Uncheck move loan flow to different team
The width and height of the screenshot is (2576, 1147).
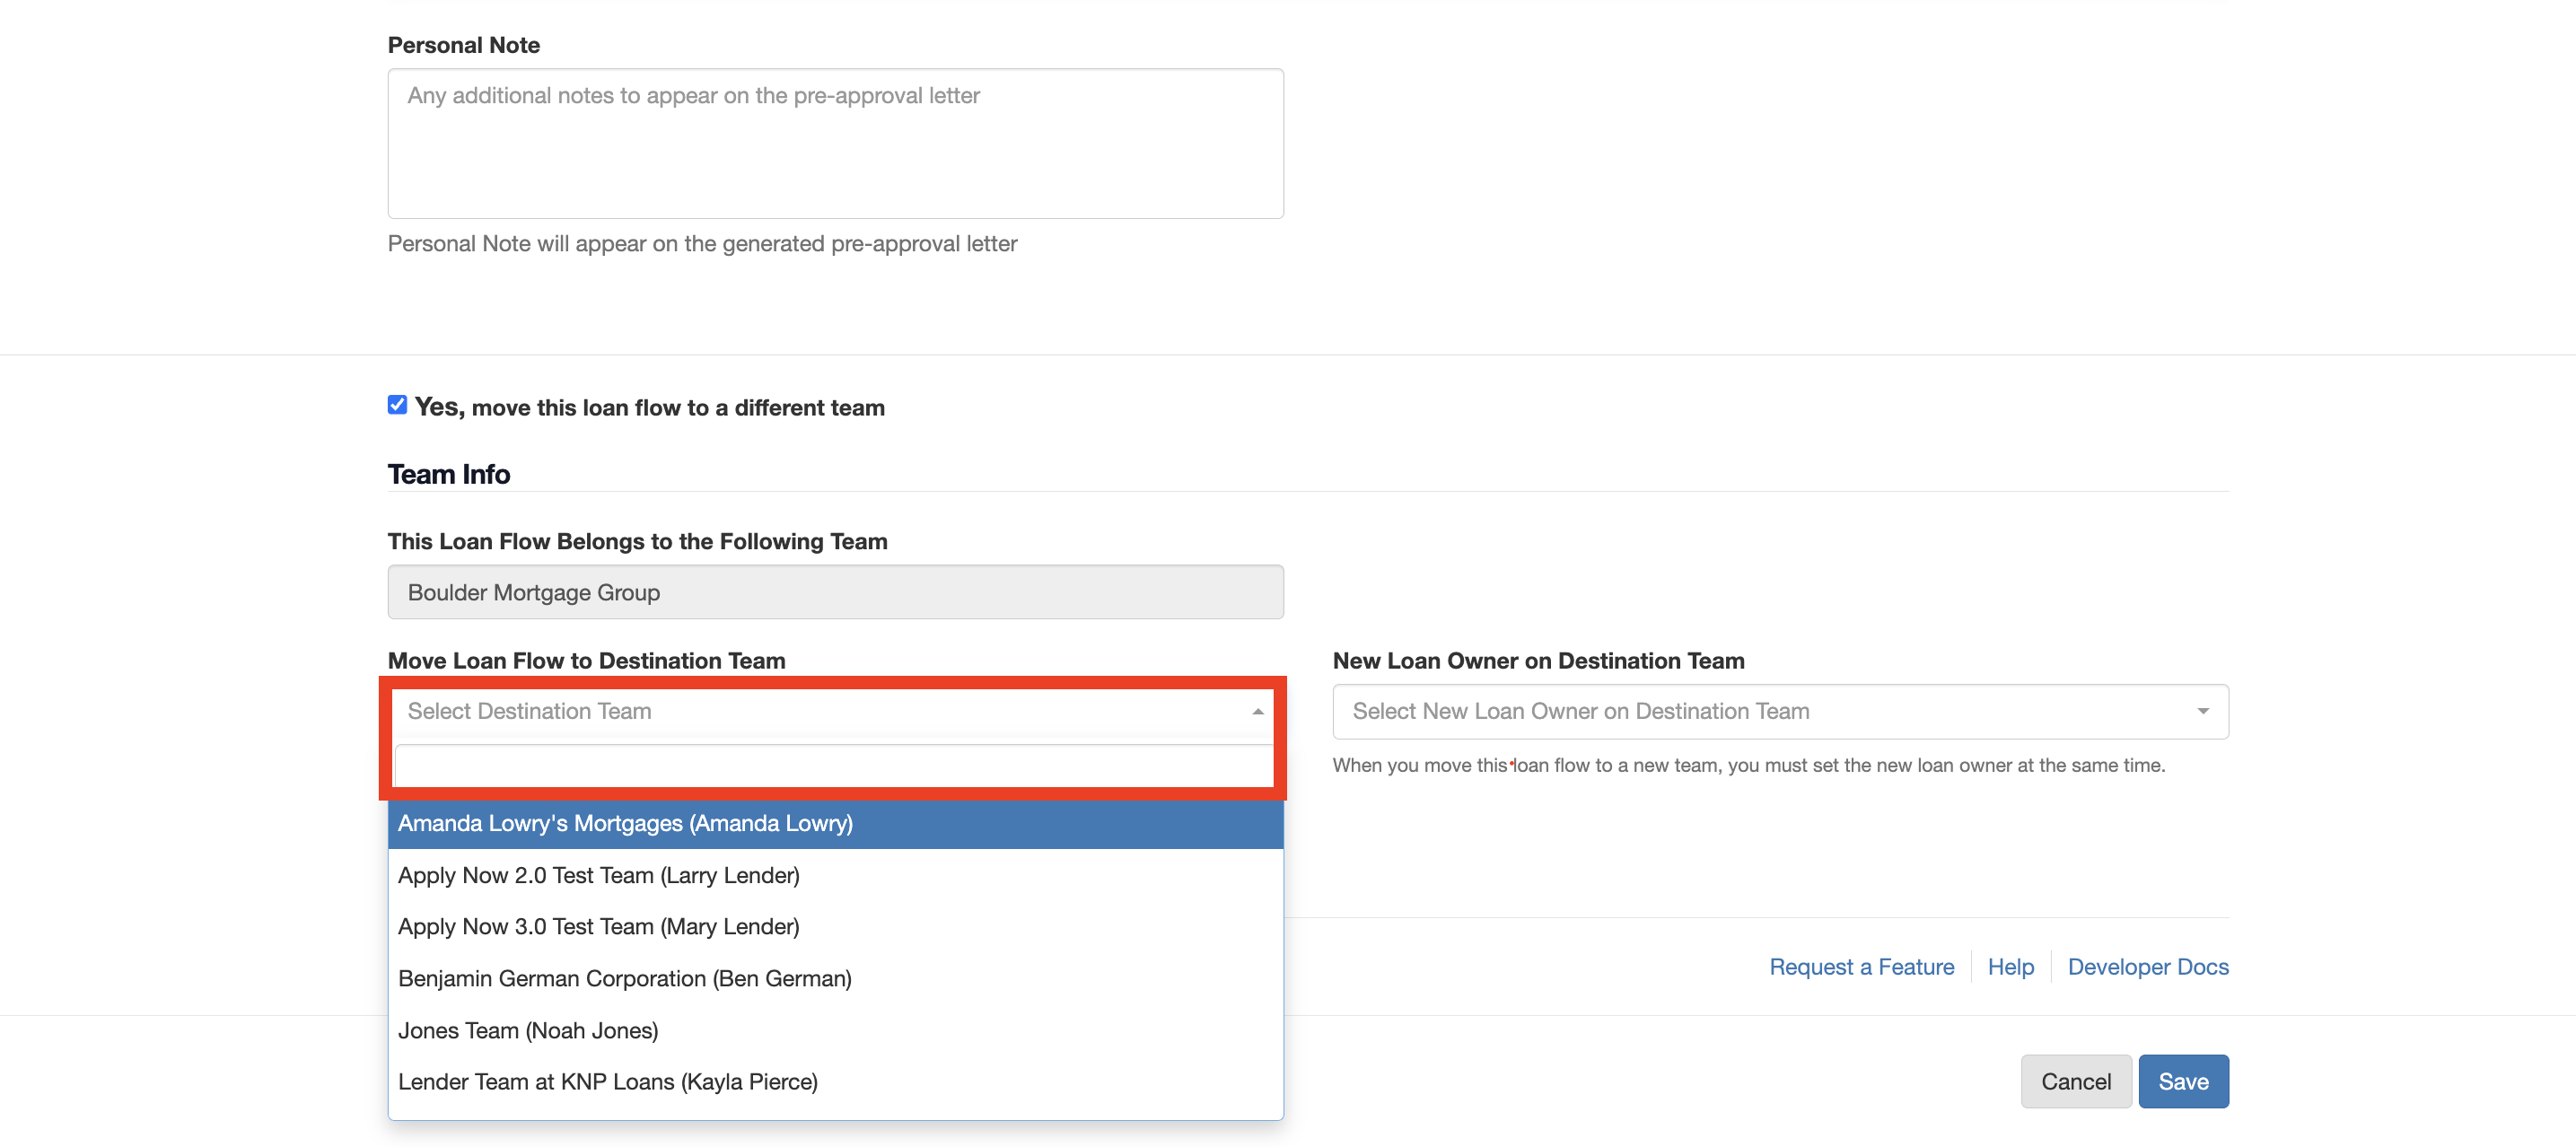[x=397, y=405]
